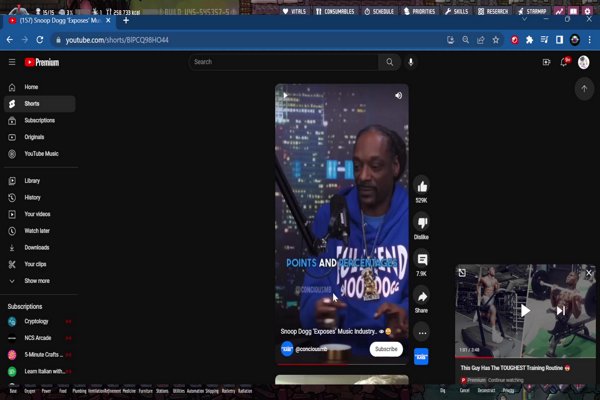Bookmark this page with star icon
Viewport: 600px width, 400px height.
click(x=496, y=40)
